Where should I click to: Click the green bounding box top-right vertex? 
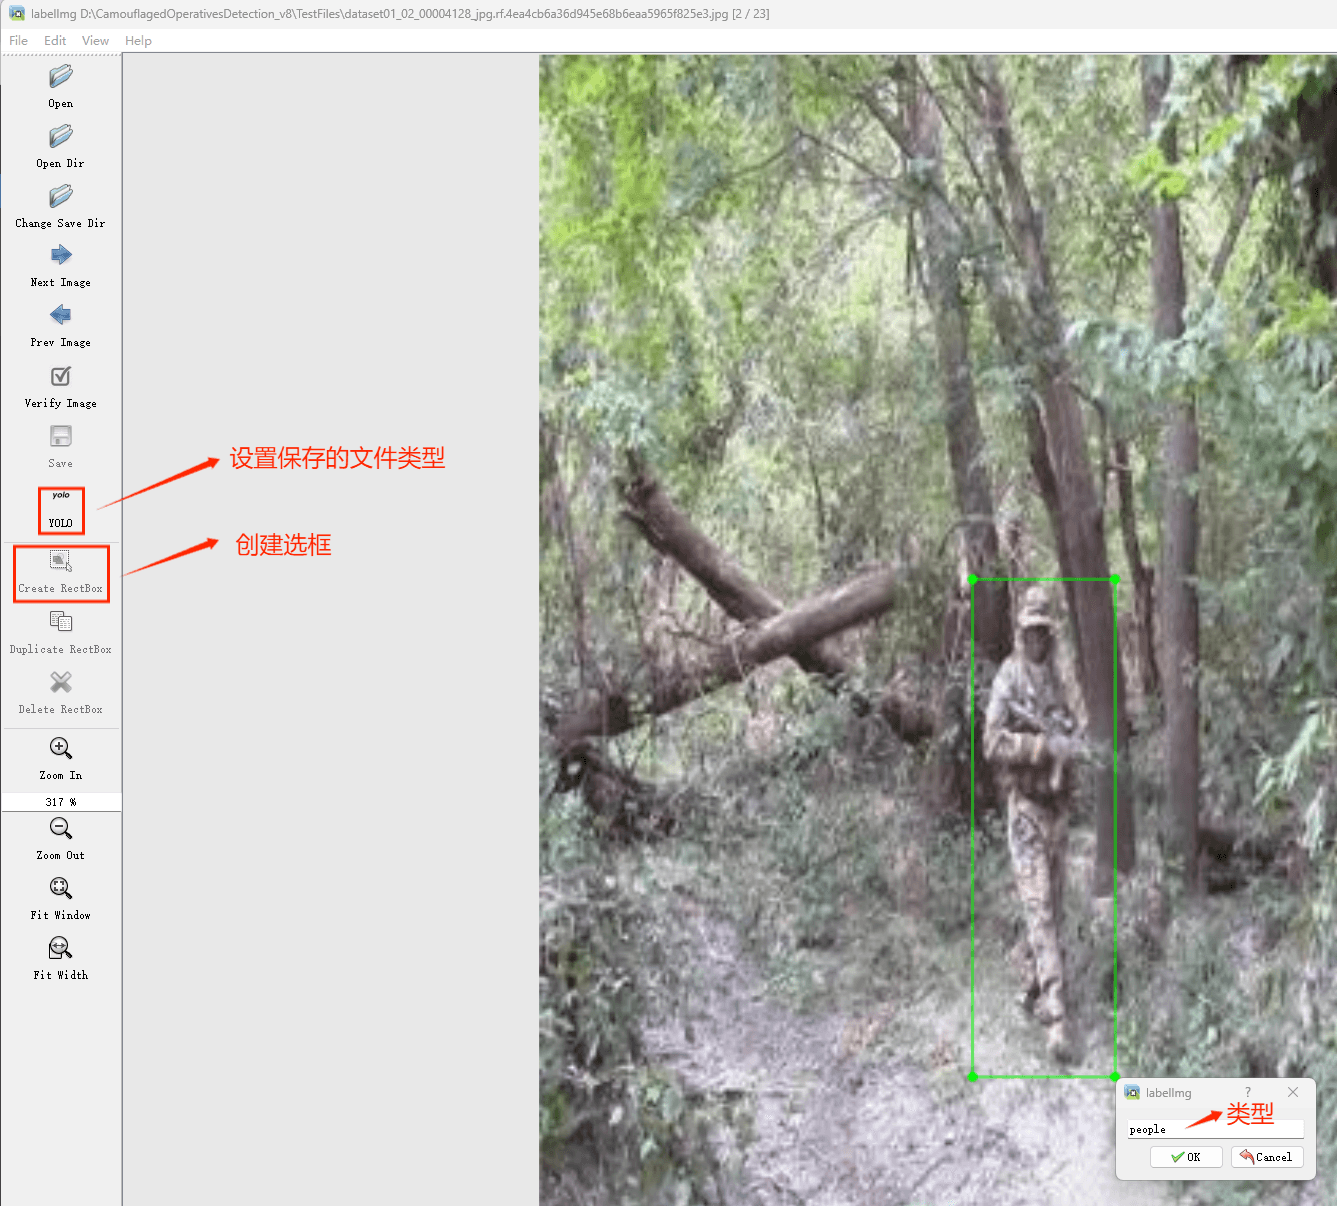pyautogui.click(x=1115, y=579)
